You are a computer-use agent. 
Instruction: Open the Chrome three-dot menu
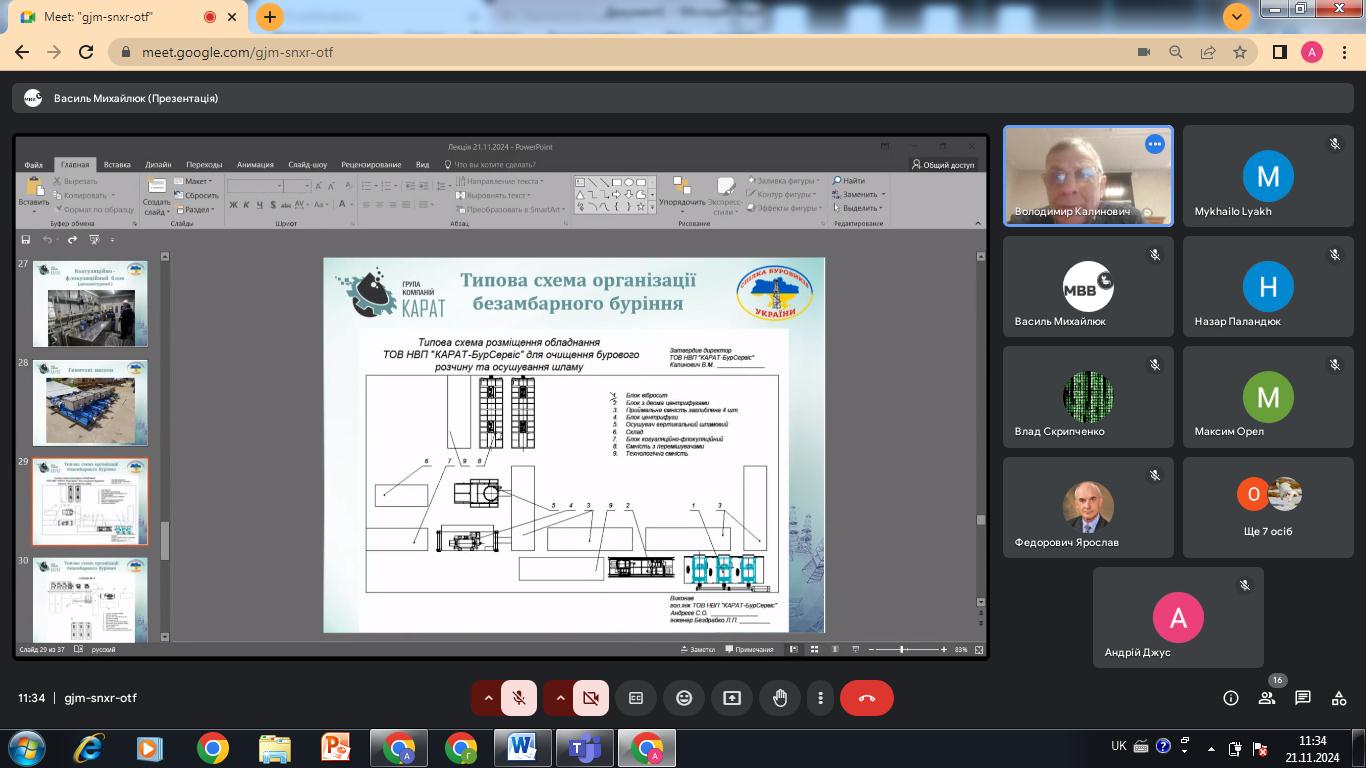pos(1343,52)
